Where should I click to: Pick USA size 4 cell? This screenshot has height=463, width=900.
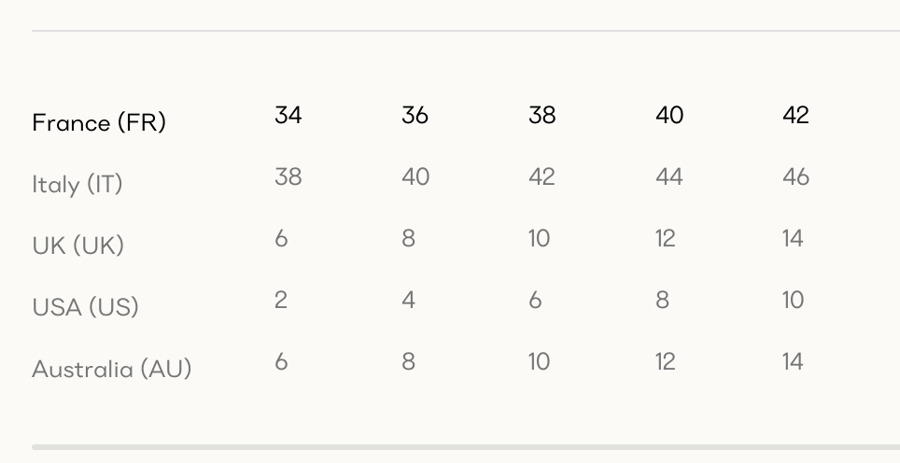(408, 300)
